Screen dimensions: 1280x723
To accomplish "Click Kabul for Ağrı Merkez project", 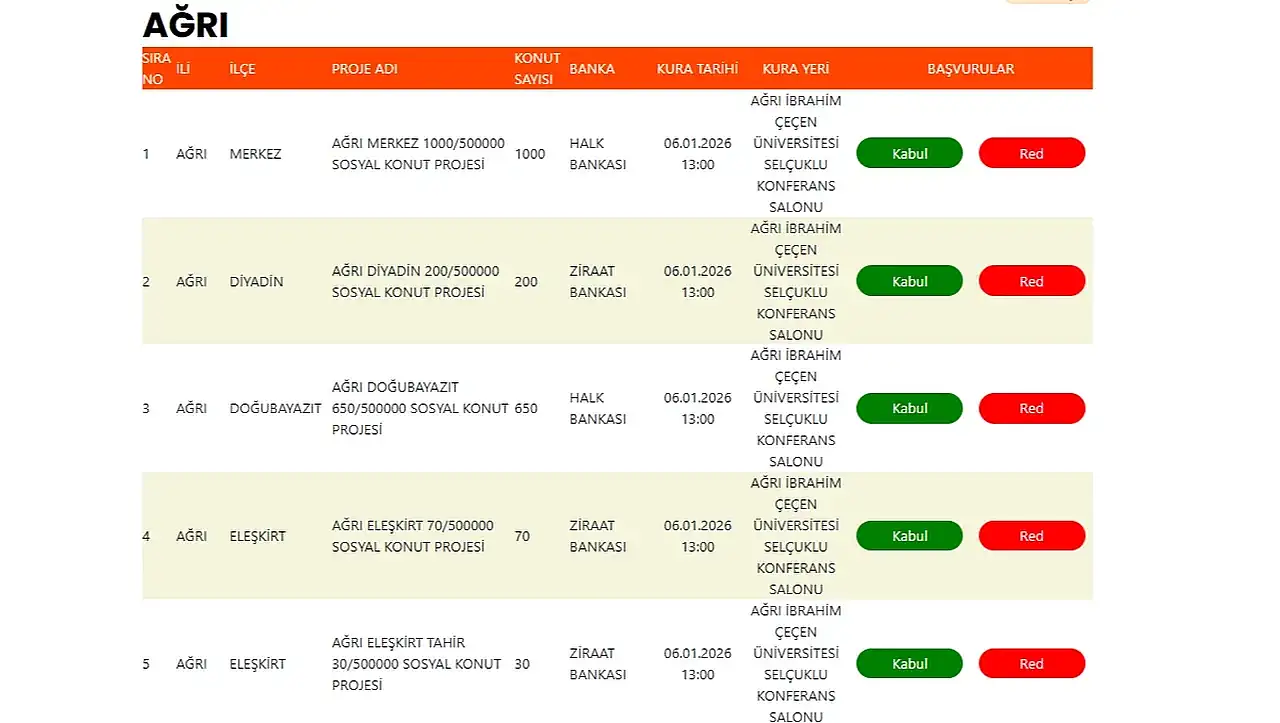I will click(909, 153).
